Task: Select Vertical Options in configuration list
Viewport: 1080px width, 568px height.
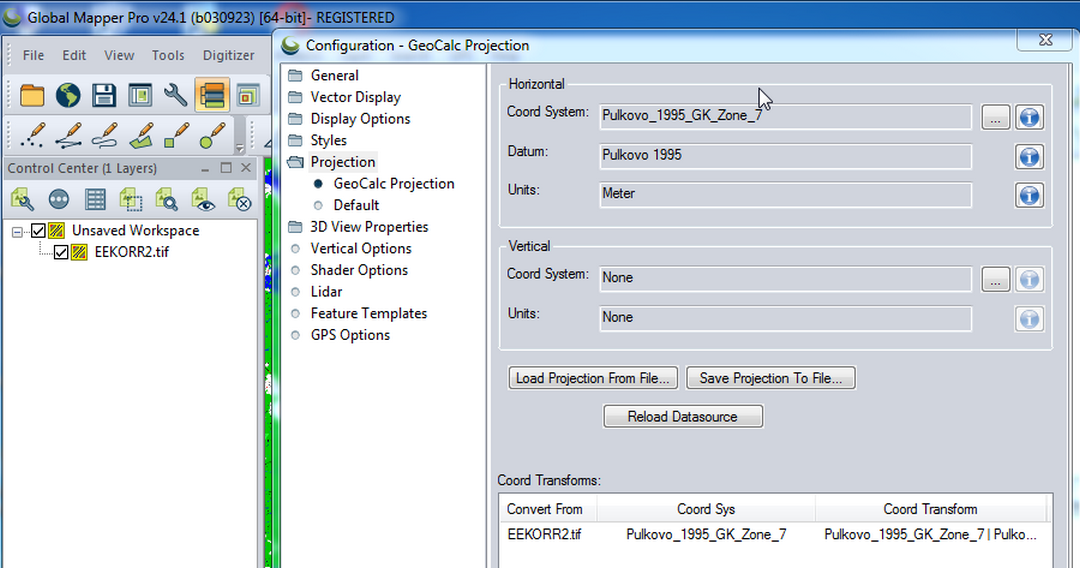Action: tap(361, 249)
